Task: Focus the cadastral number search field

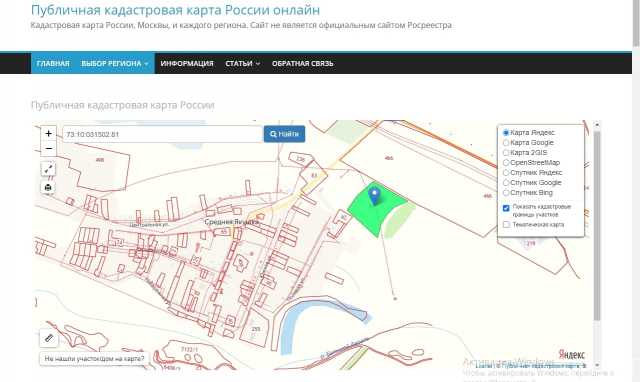Action: (162, 134)
